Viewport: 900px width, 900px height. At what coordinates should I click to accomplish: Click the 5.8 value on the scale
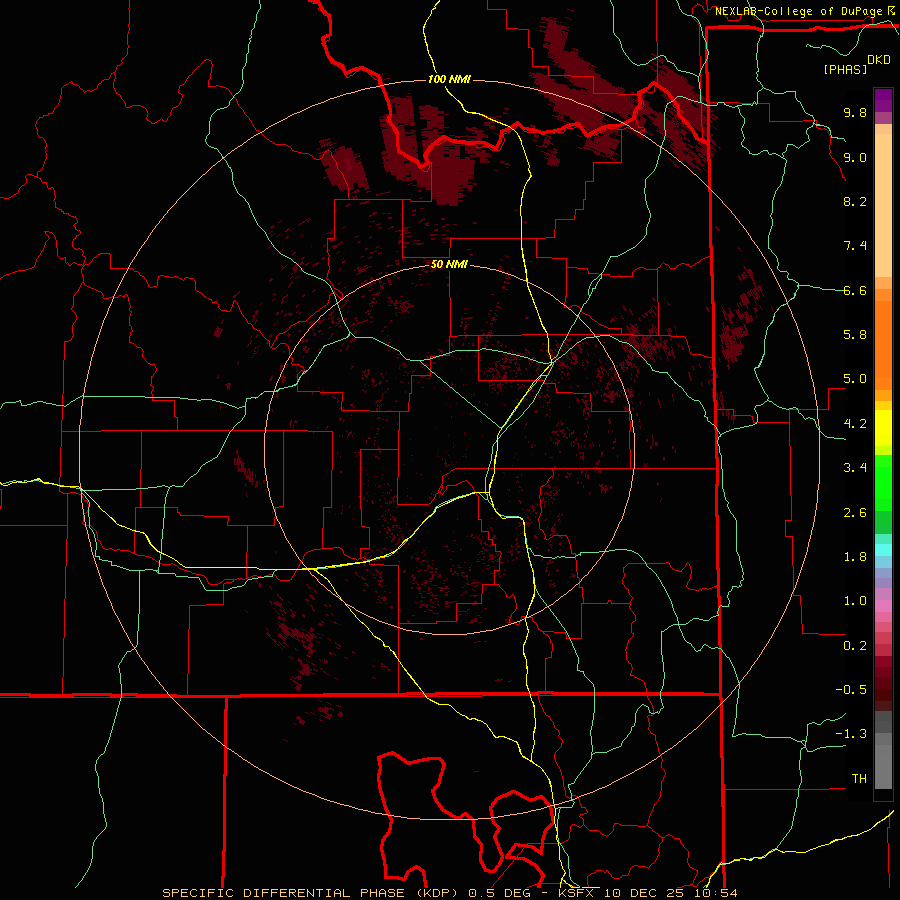(855, 335)
